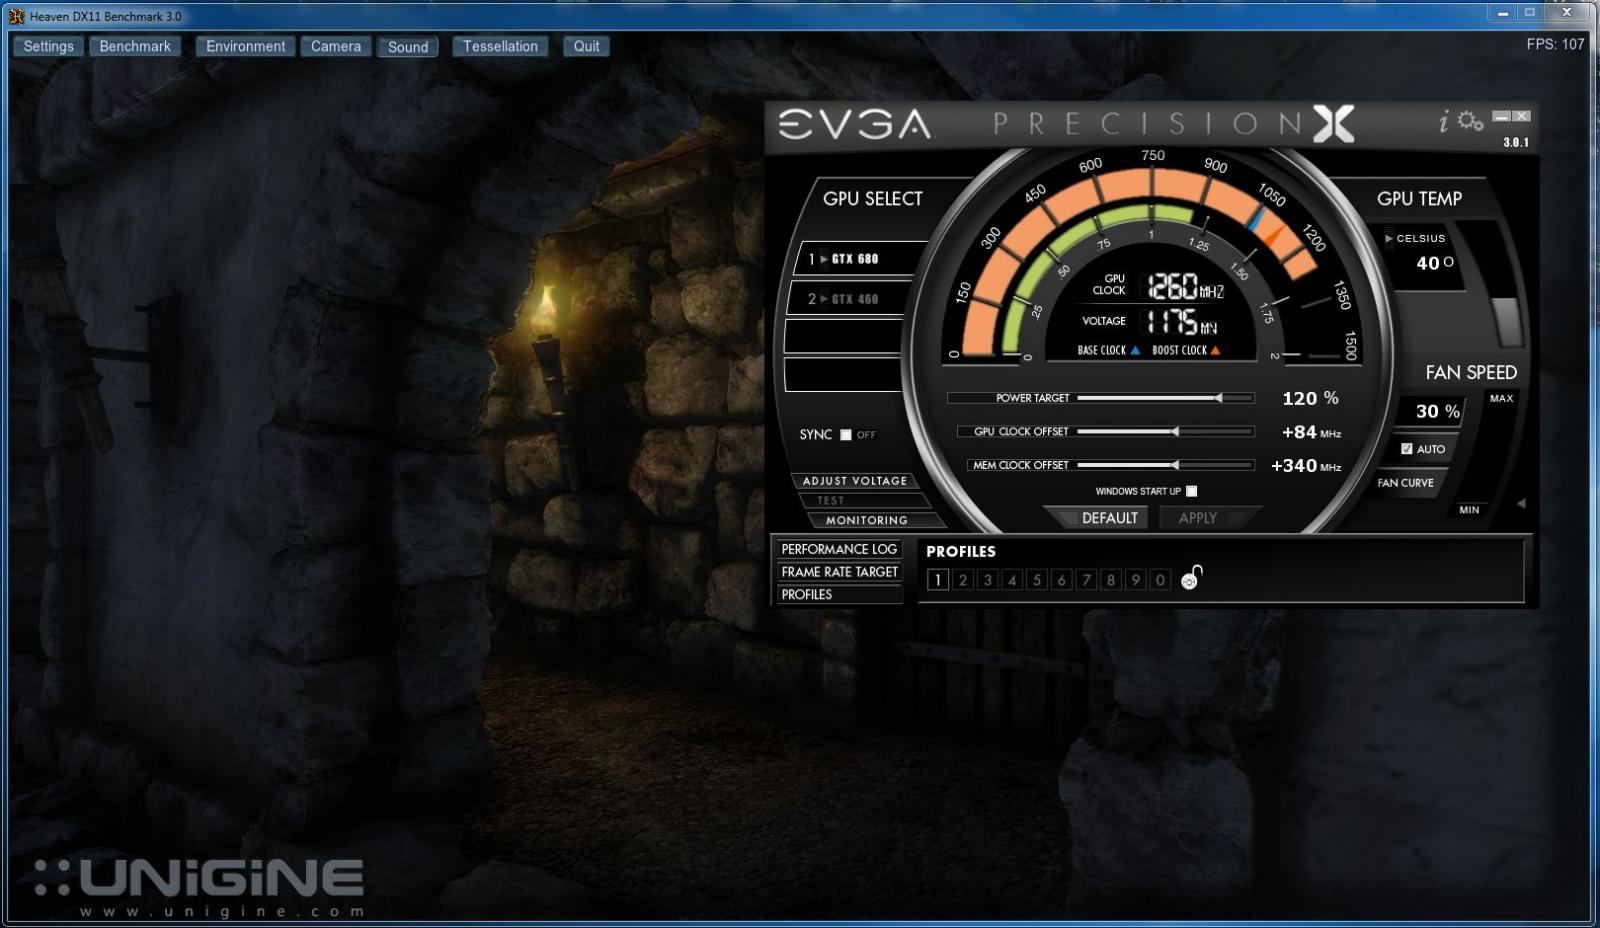Screen dimensions: 1600x928
Task: Select profile slot 3
Action: (x=988, y=580)
